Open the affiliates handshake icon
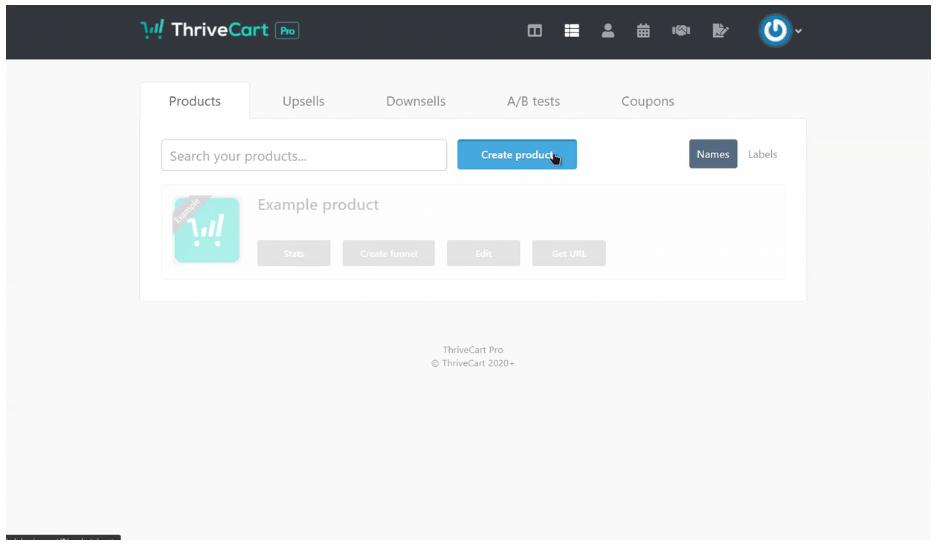 681,30
